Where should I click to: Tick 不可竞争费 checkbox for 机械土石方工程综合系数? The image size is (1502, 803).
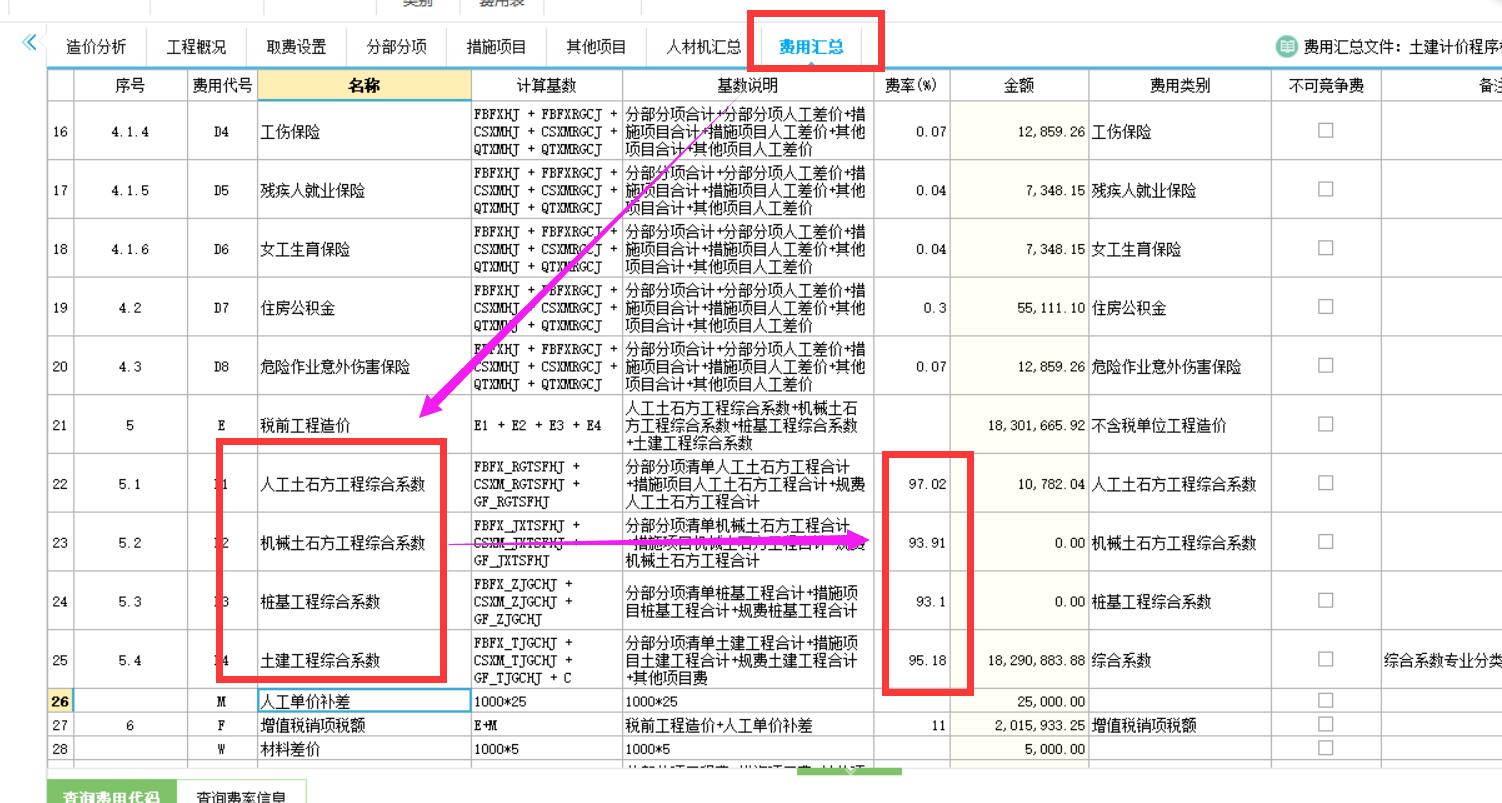pyautogui.click(x=1326, y=542)
